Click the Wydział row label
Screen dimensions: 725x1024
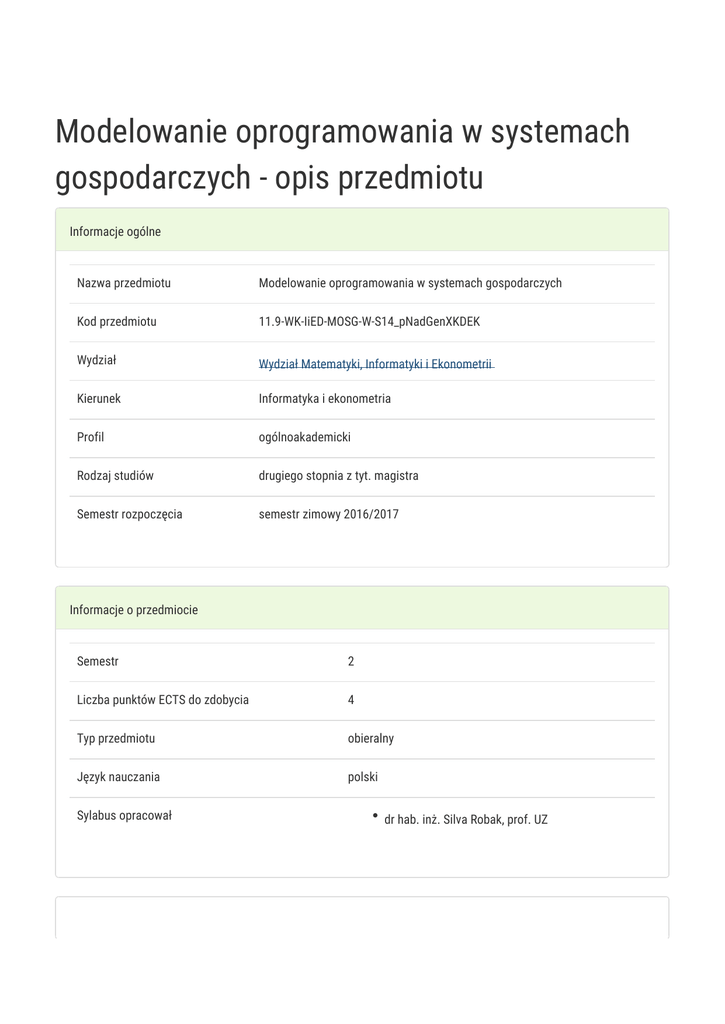coord(97,360)
